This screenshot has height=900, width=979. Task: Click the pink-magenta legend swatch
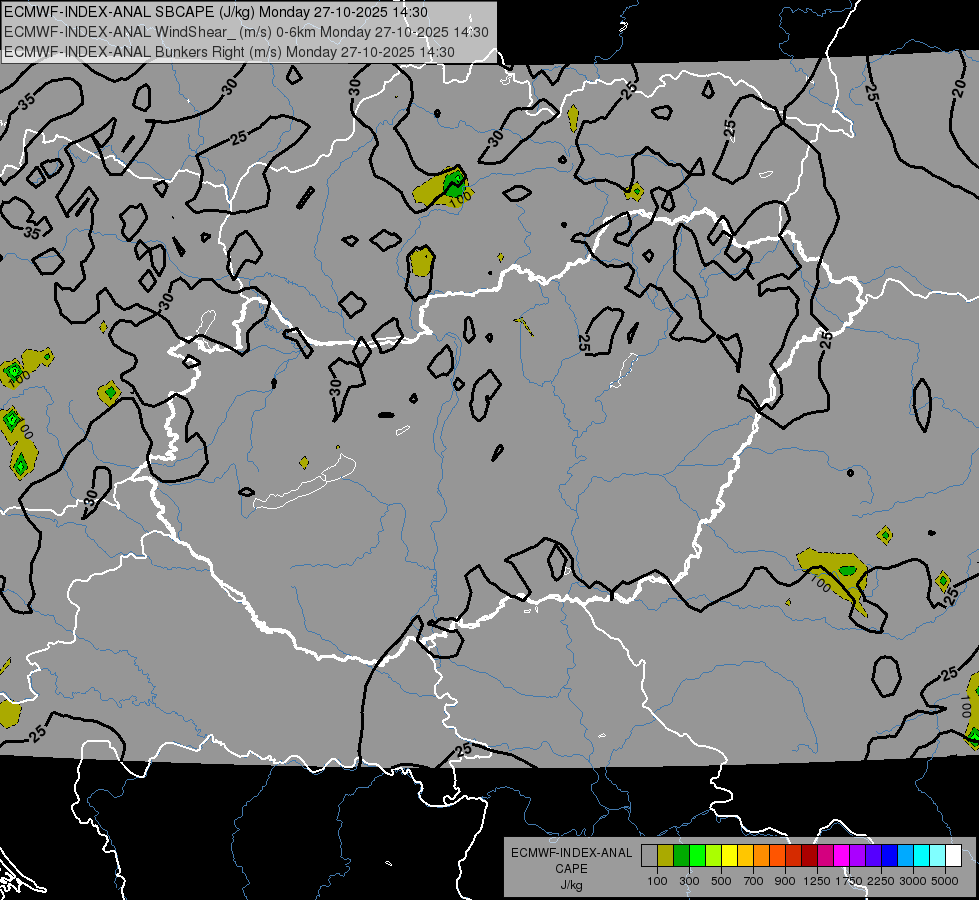click(x=825, y=856)
